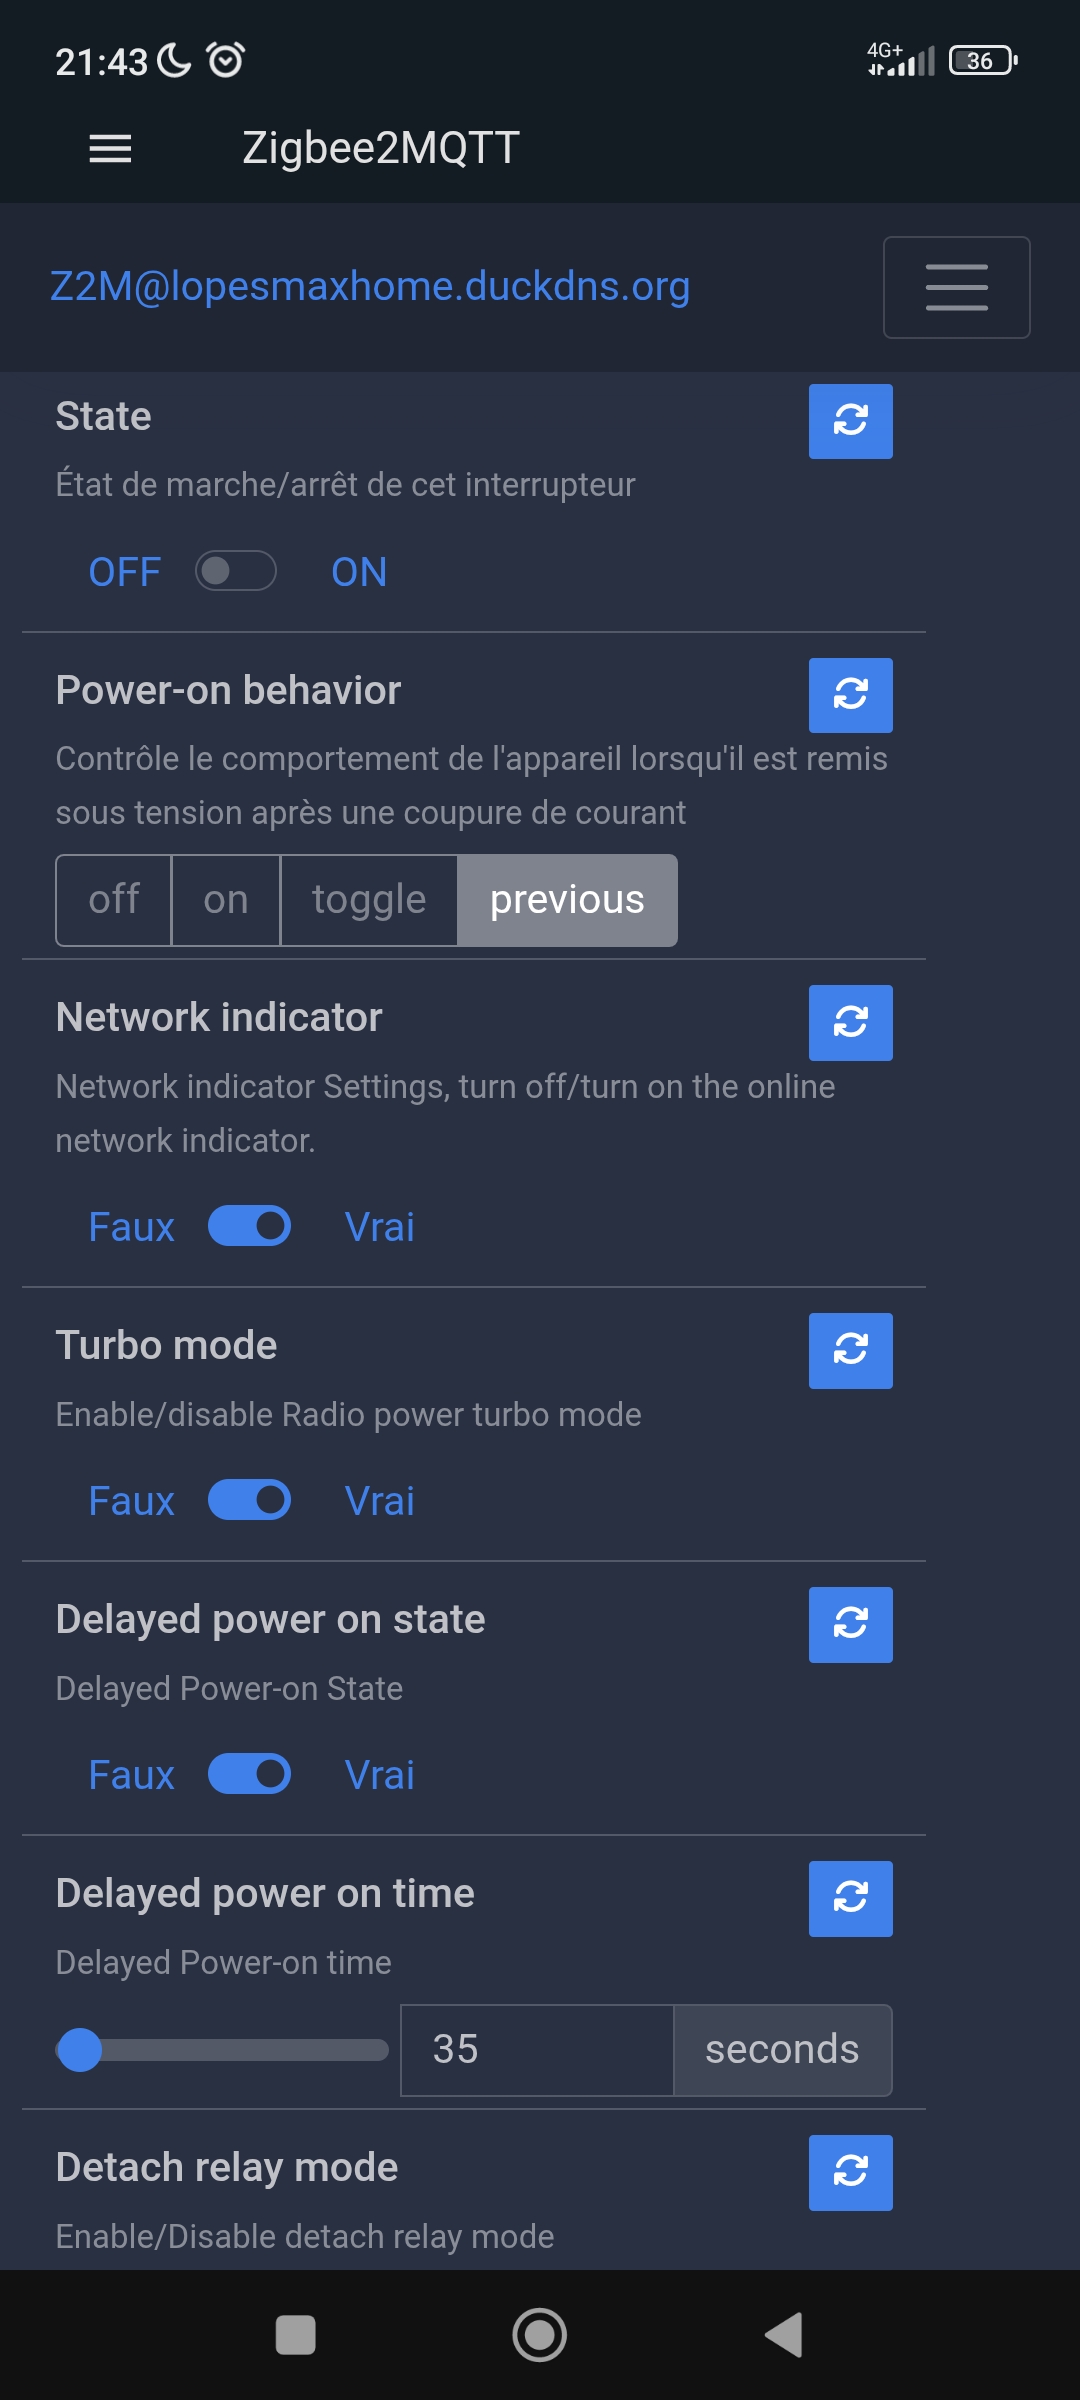Screen dimensions: 1080x2400
Task: Refresh the Network indicator value
Action: 850,1022
